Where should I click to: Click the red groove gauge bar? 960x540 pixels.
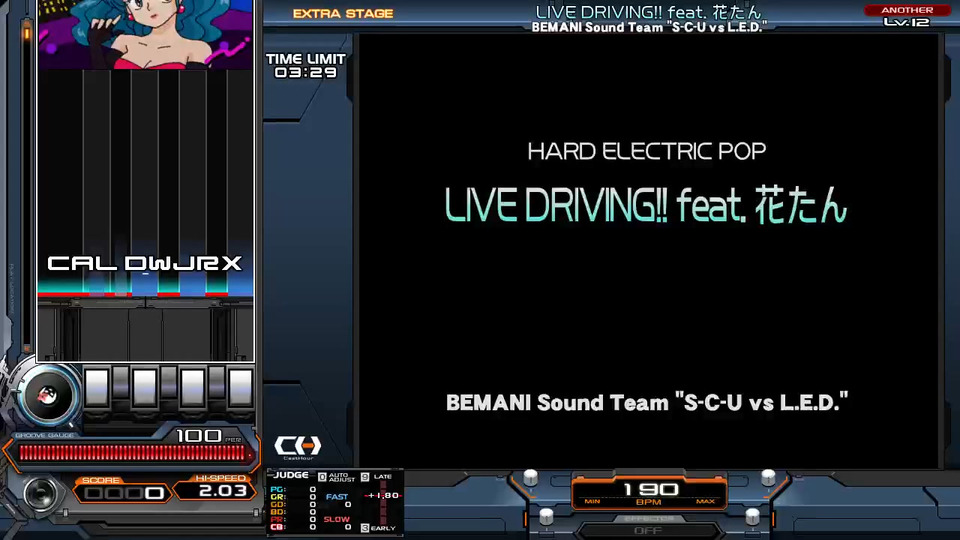pyautogui.click(x=132, y=453)
